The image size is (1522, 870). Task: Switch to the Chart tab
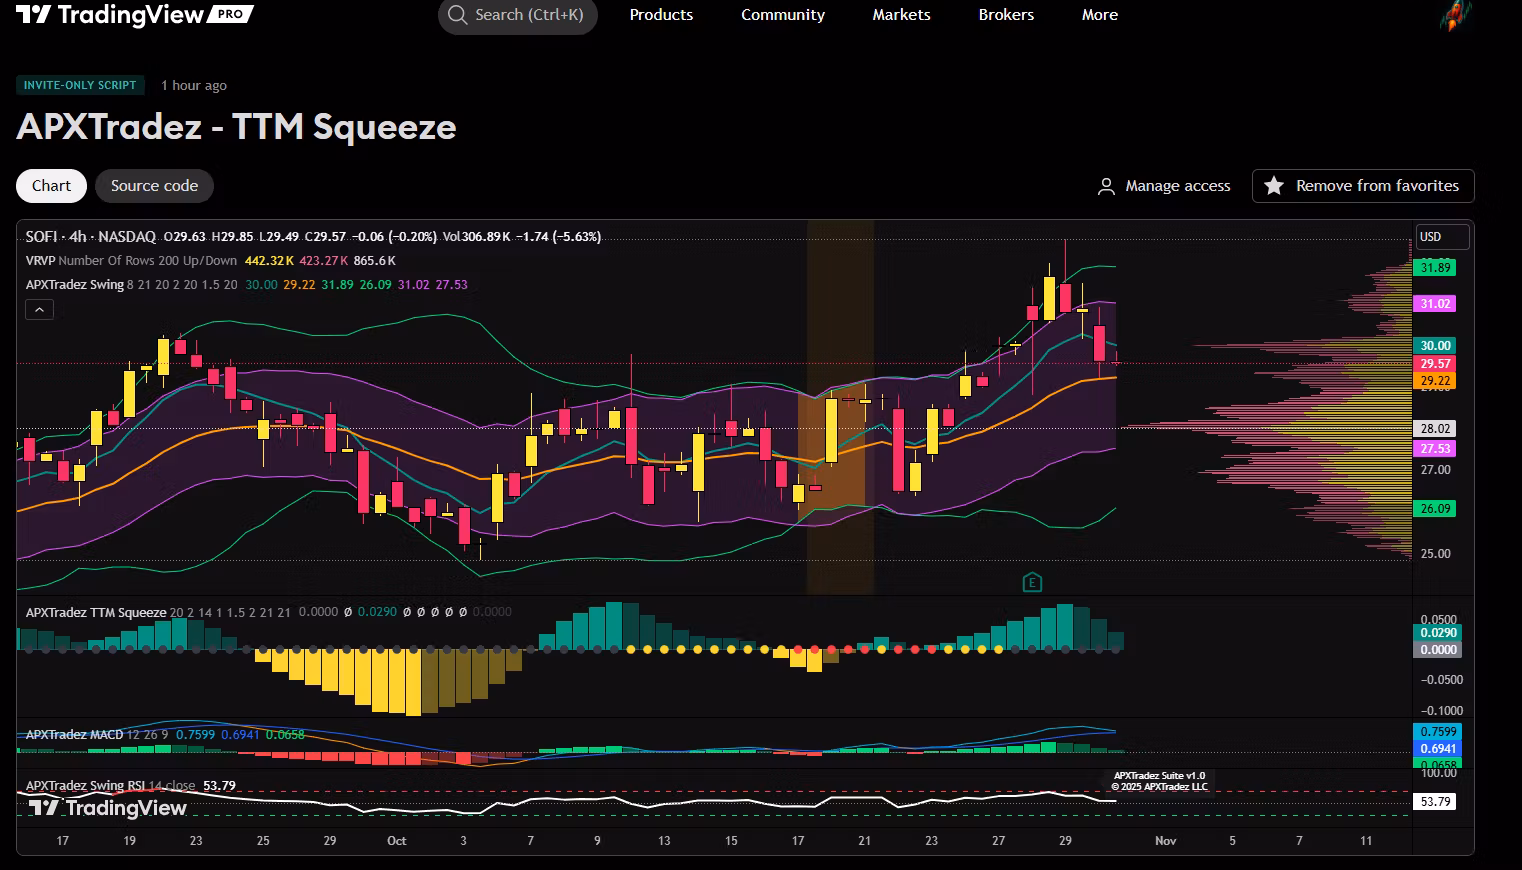[x=51, y=186]
